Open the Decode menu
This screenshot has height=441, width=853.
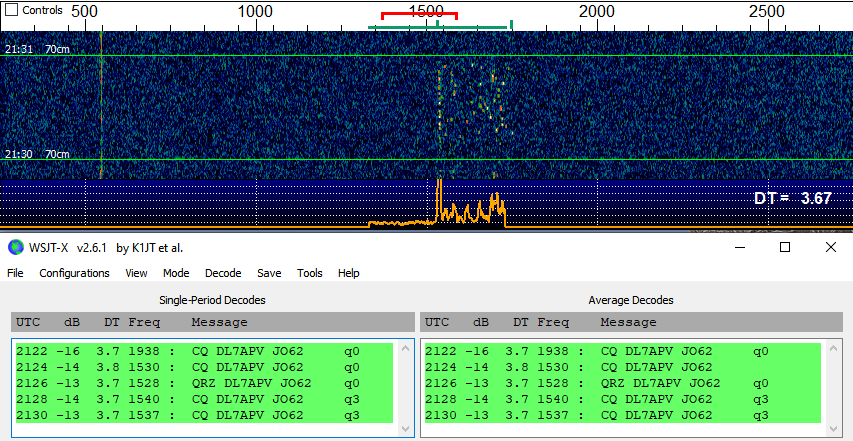pos(223,273)
